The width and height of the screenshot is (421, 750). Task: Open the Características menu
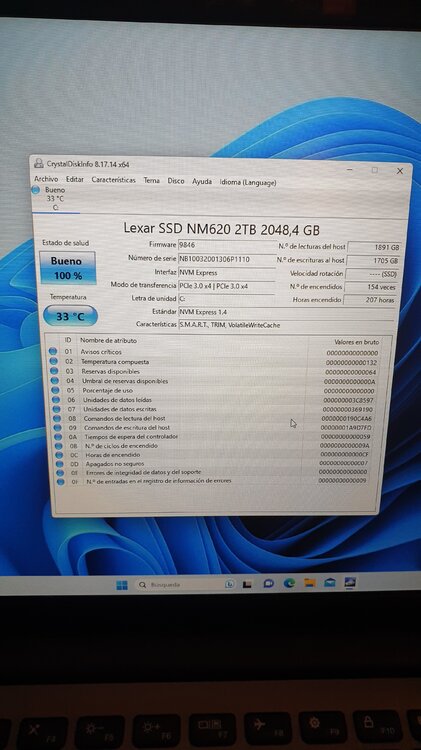pos(113,180)
